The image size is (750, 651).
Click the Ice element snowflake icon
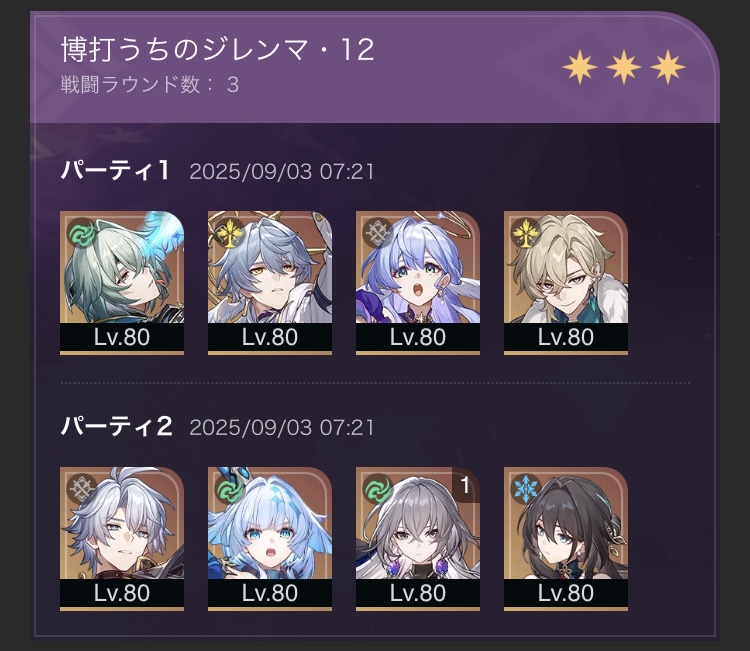525,489
